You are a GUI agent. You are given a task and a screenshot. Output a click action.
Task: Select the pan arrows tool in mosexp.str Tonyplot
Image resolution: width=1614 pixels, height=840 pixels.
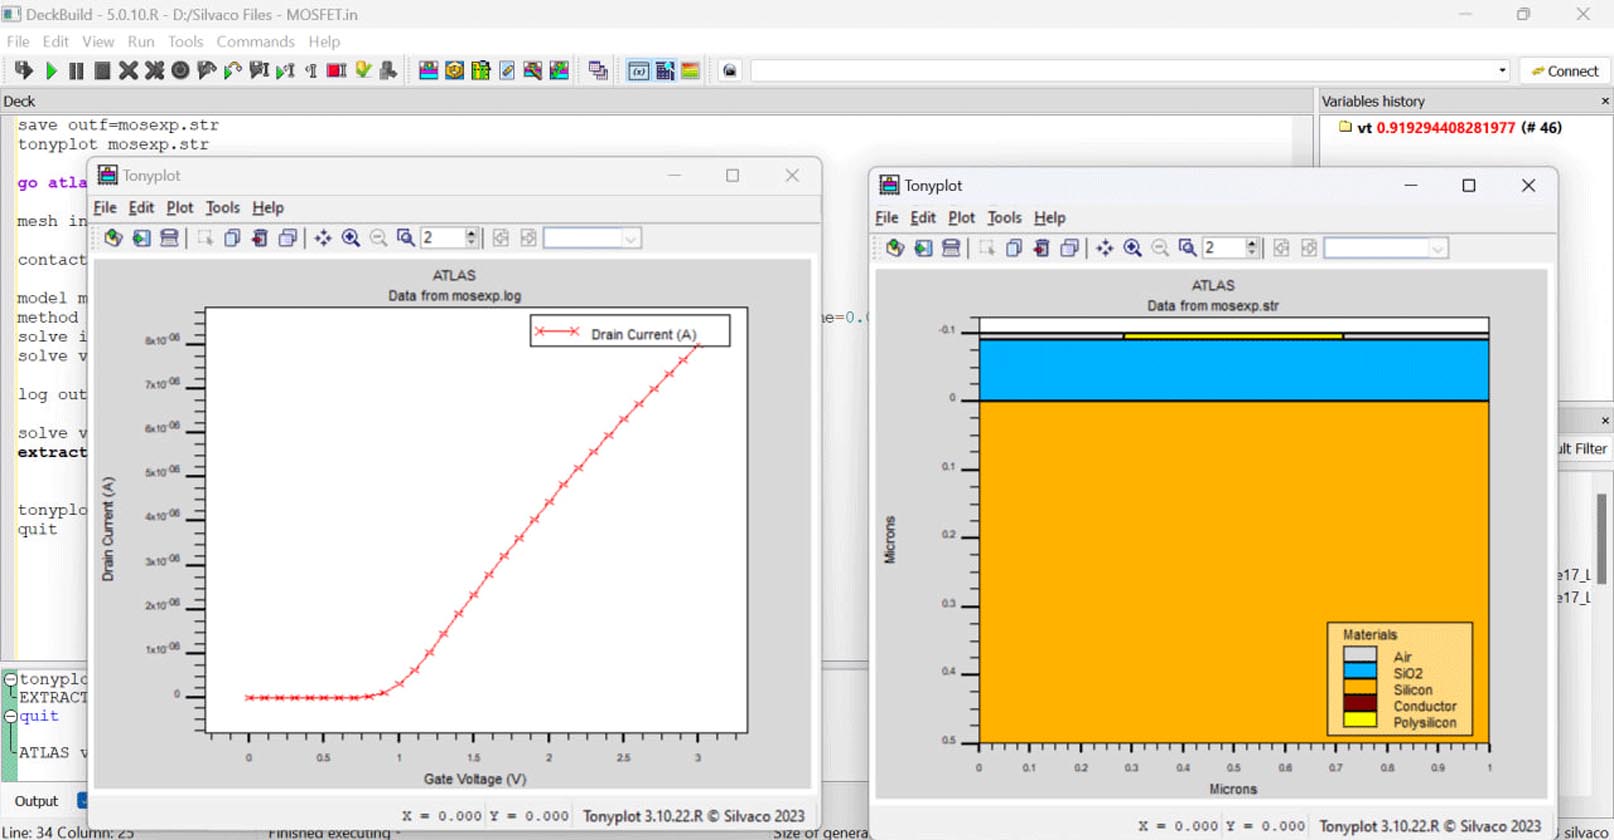pyautogui.click(x=1104, y=248)
